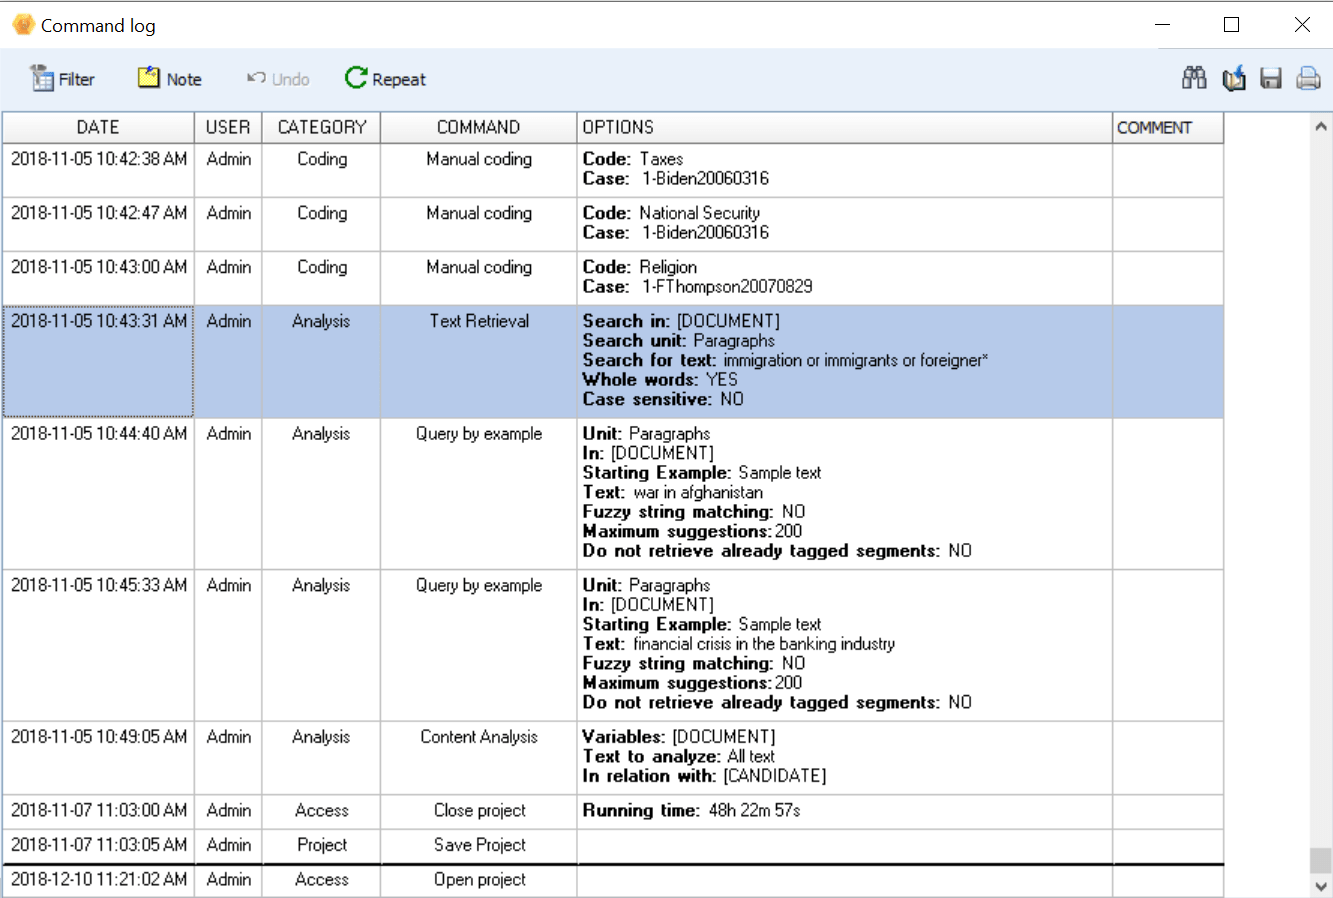Select the row dated 2018-11-07 11:03:05 AM
This screenshot has width=1333, height=898.
(x=612, y=845)
